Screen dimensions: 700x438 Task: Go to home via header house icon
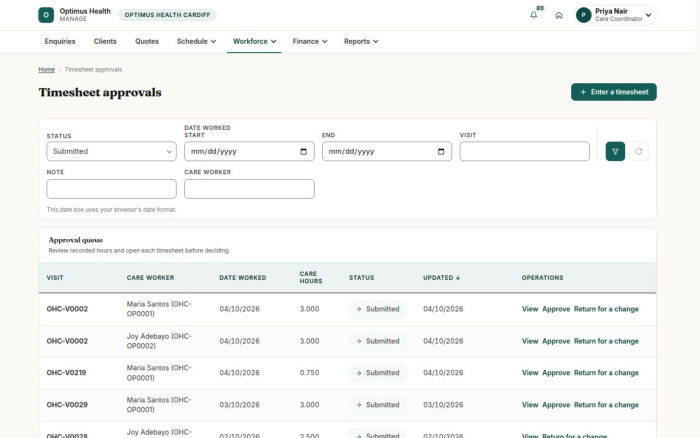click(559, 15)
